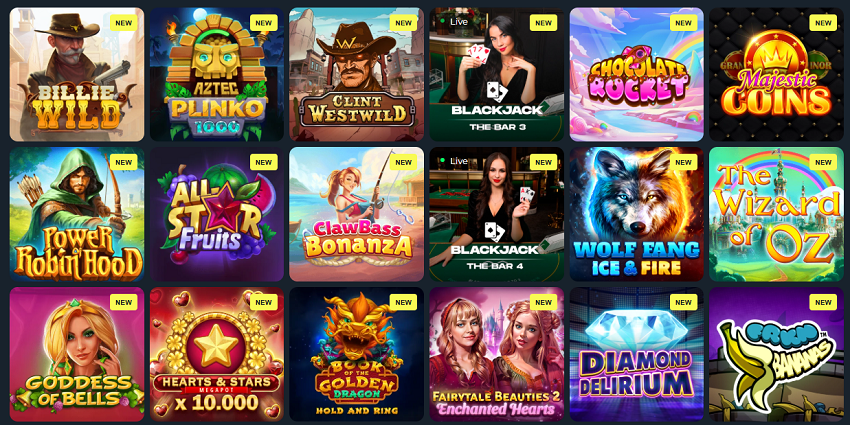Open Hearts & Stars x10.000 Megapot game
The width and height of the screenshot is (850, 425).
point(217,355)
